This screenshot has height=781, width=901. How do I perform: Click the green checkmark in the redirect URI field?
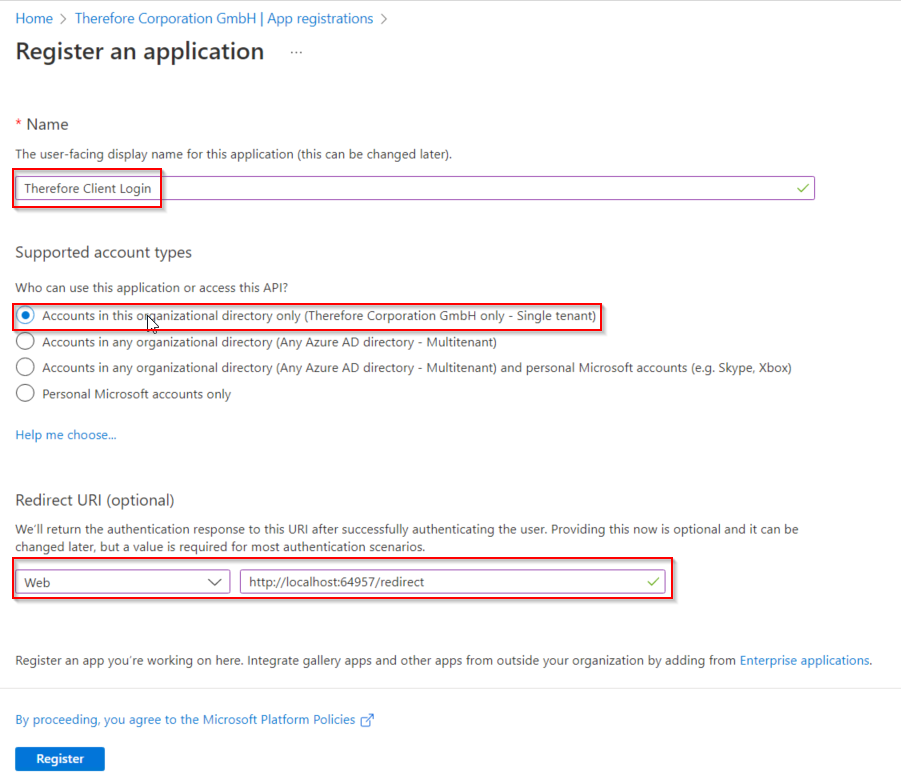point(653,582)
